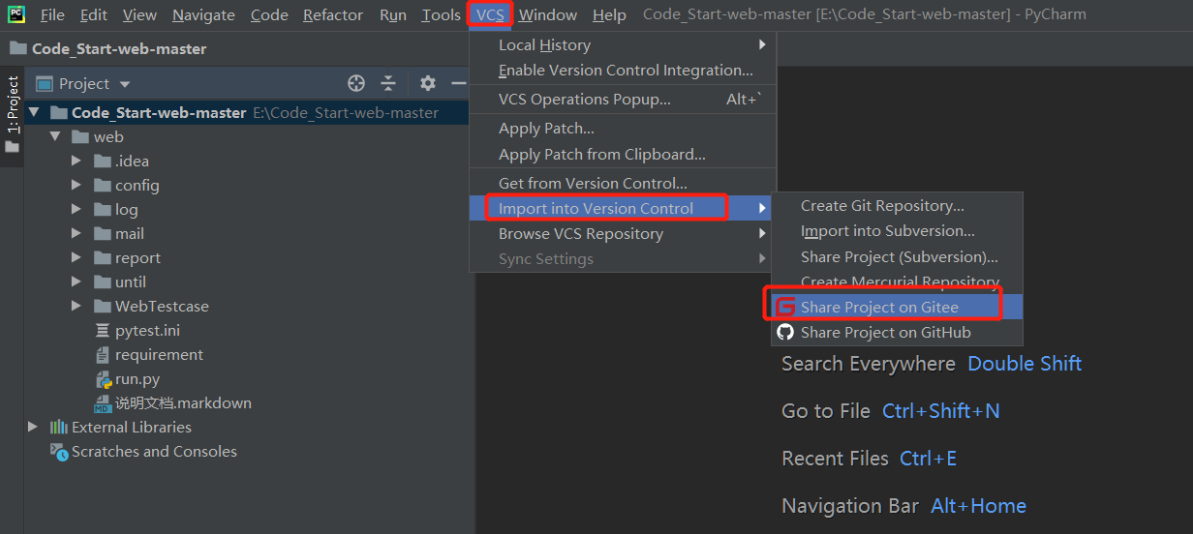1193x534 pixels.
Task: Choose Enable Version Control Integration
Action: click(x=622, y=70)
